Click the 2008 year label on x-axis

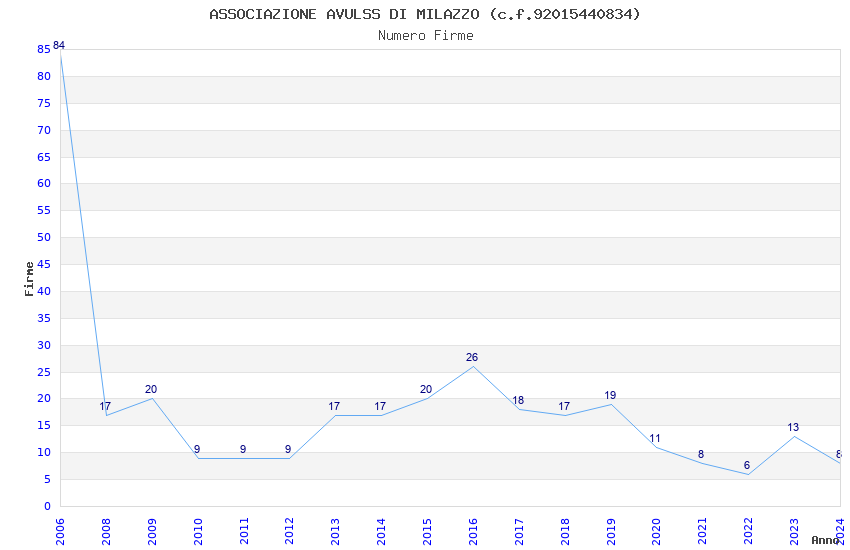[106, 532]
